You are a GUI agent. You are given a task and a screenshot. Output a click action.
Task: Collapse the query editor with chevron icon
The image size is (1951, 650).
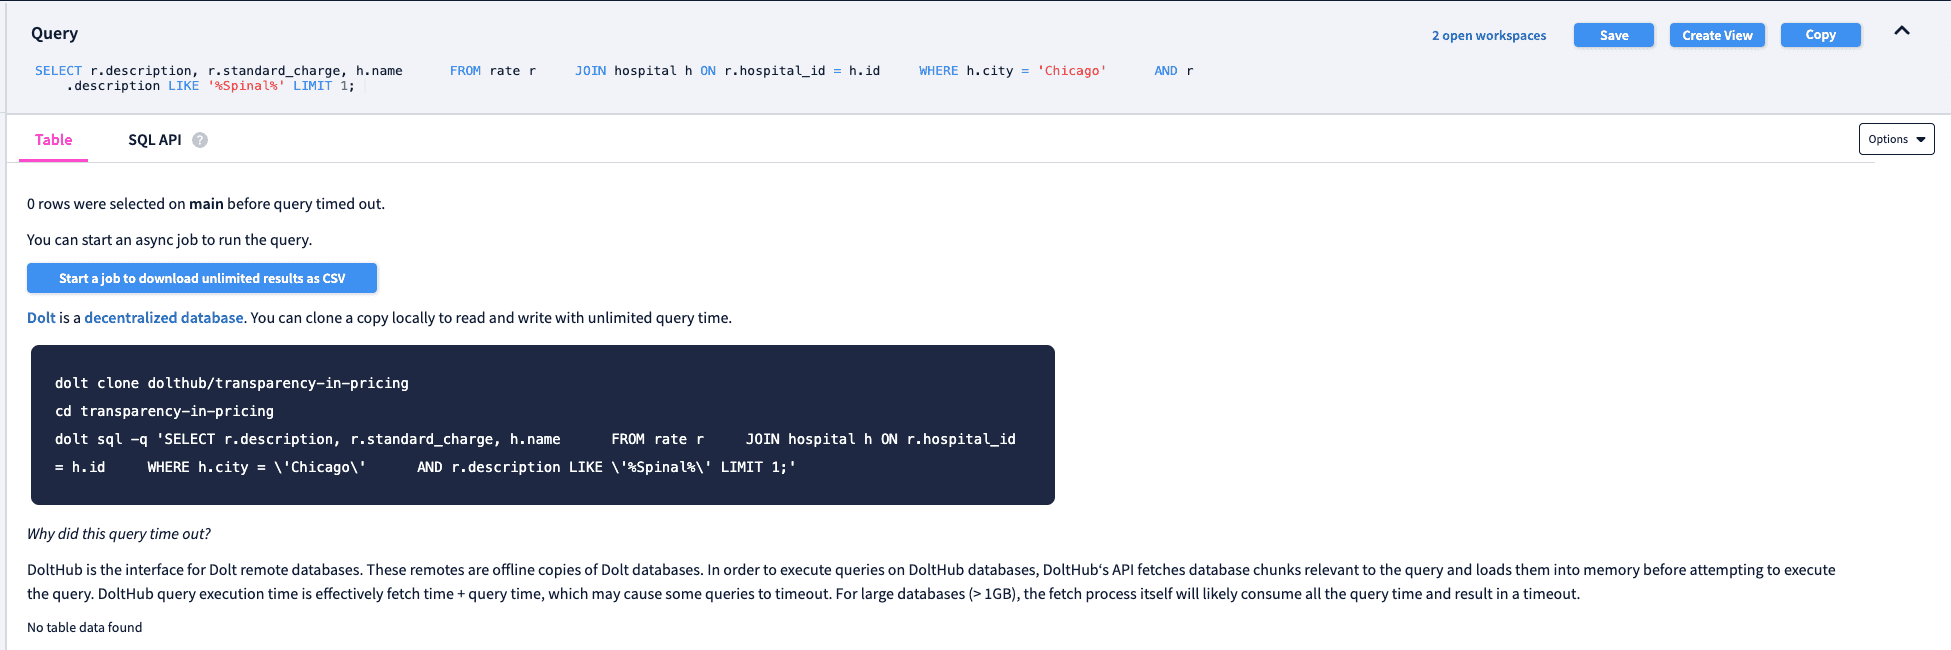[1902, 31]
